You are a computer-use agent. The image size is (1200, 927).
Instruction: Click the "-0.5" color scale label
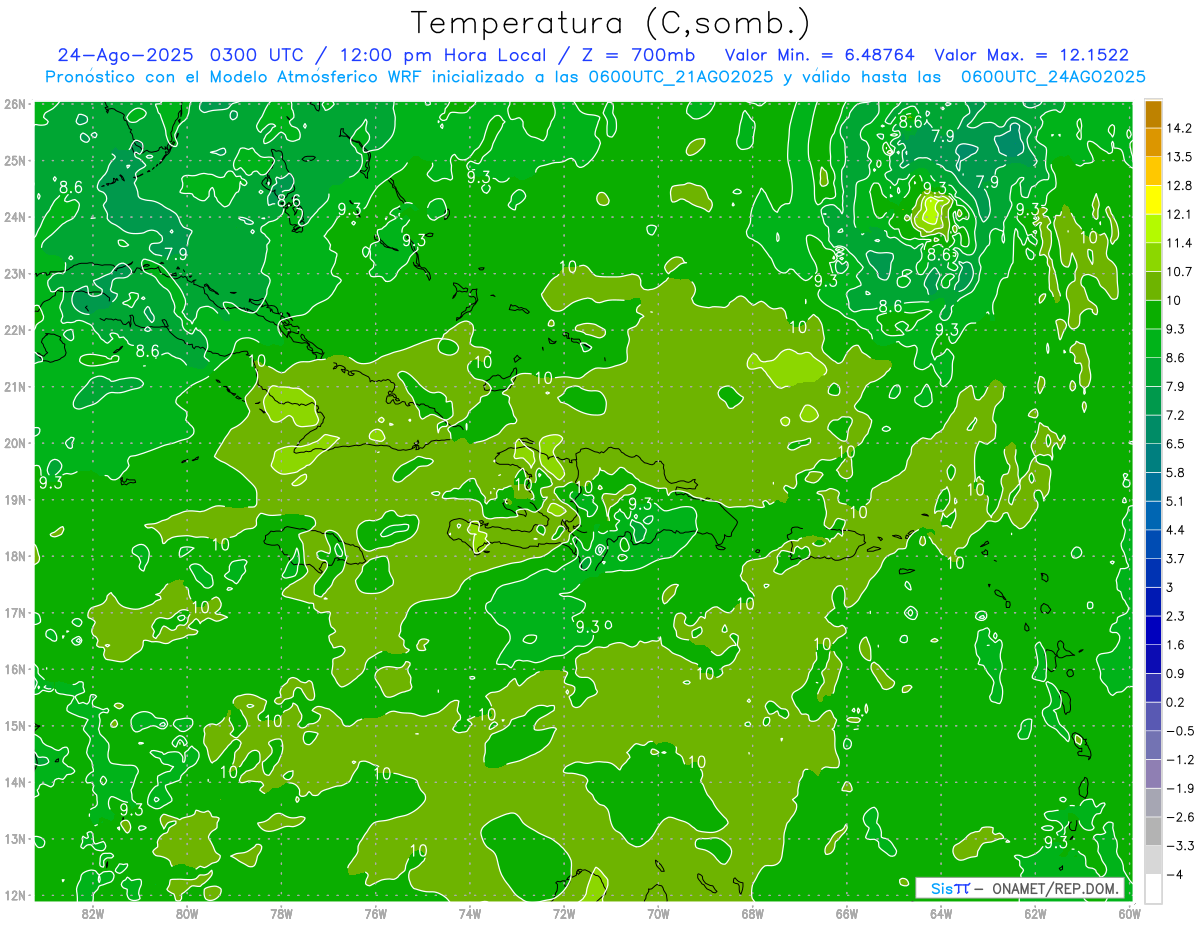click(x=1179, y=731)
